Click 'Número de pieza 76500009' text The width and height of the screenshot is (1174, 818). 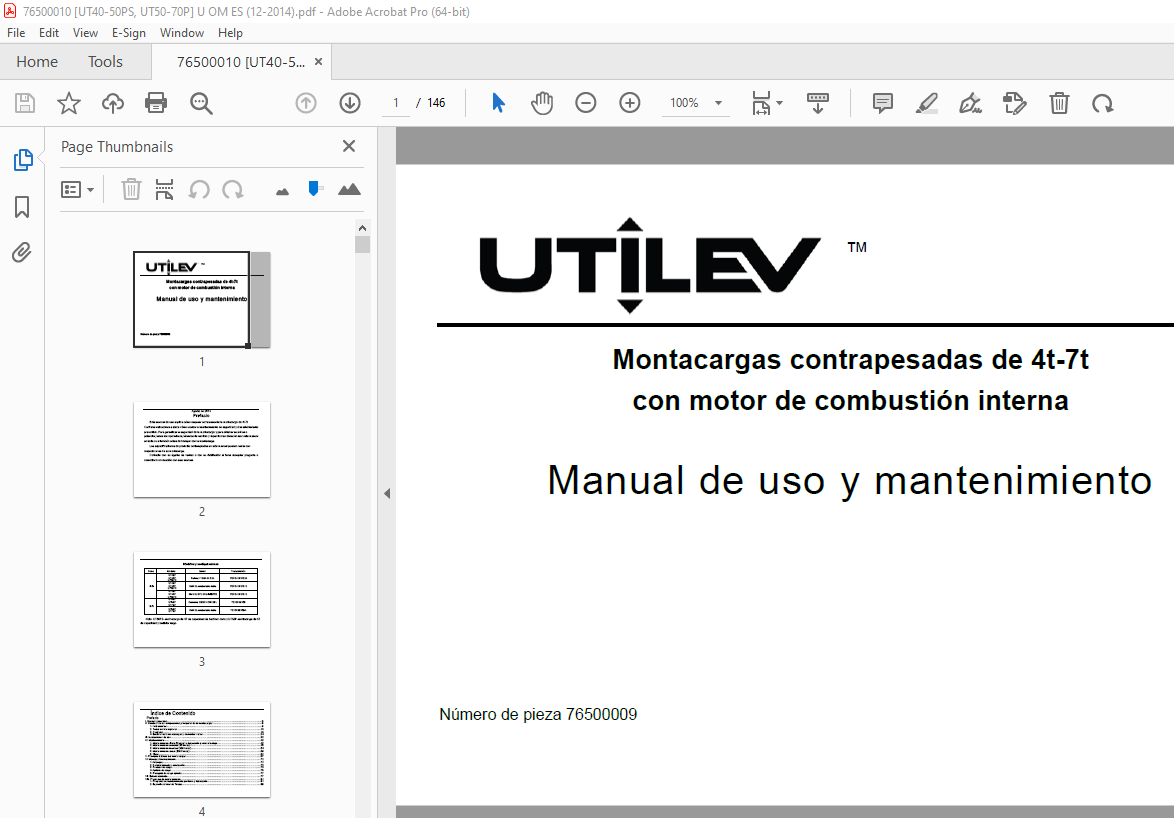[538, 715]
